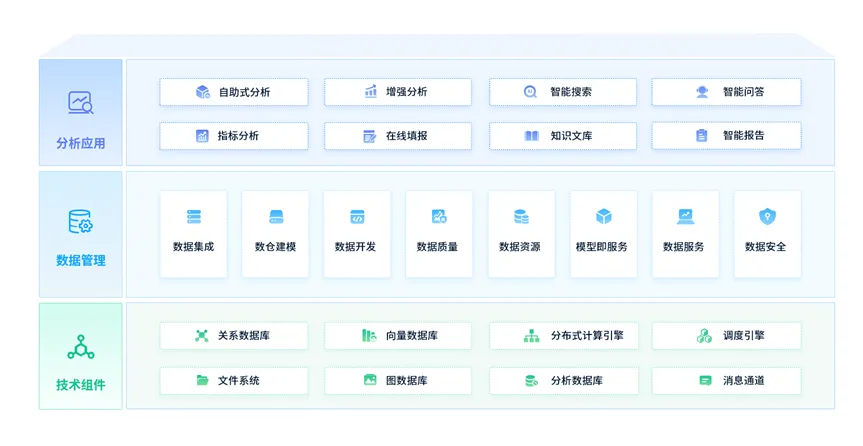Click the 技术组件 molecule icon
Viewport: 863px width, 446px height.
click(81, 347)
